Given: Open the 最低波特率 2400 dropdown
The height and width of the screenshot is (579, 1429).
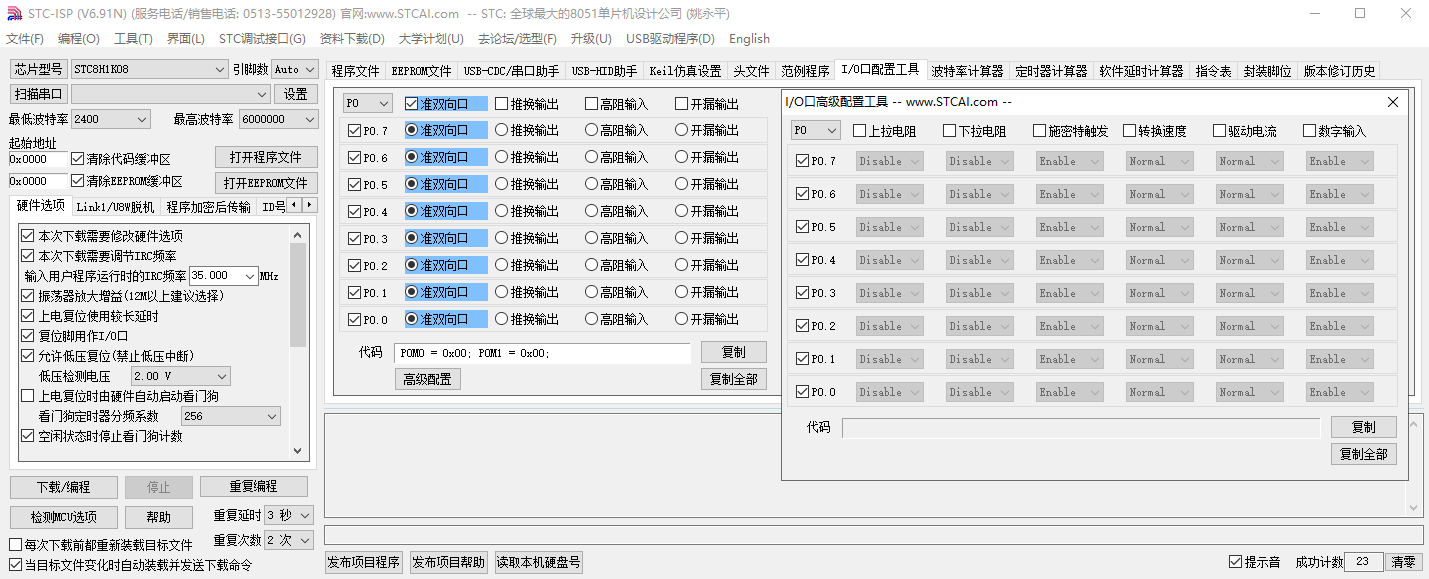Looking at the screenshot, I should (110, 119).
